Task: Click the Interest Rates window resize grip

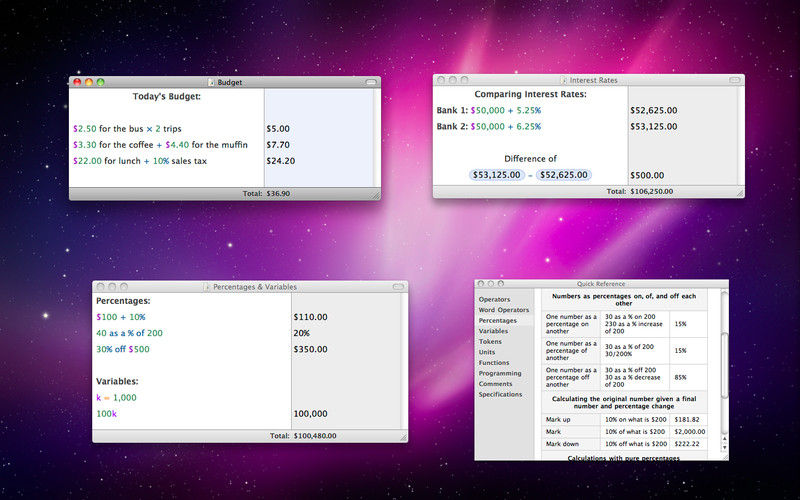Action: (x=739, y=192)
